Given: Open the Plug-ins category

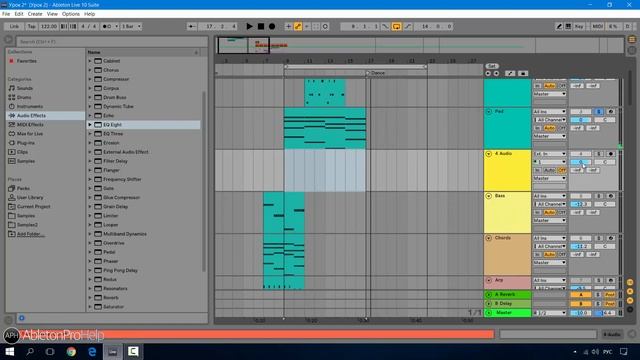Looking at the screenshot, I should pyautogui.click(x=26, y=143).
